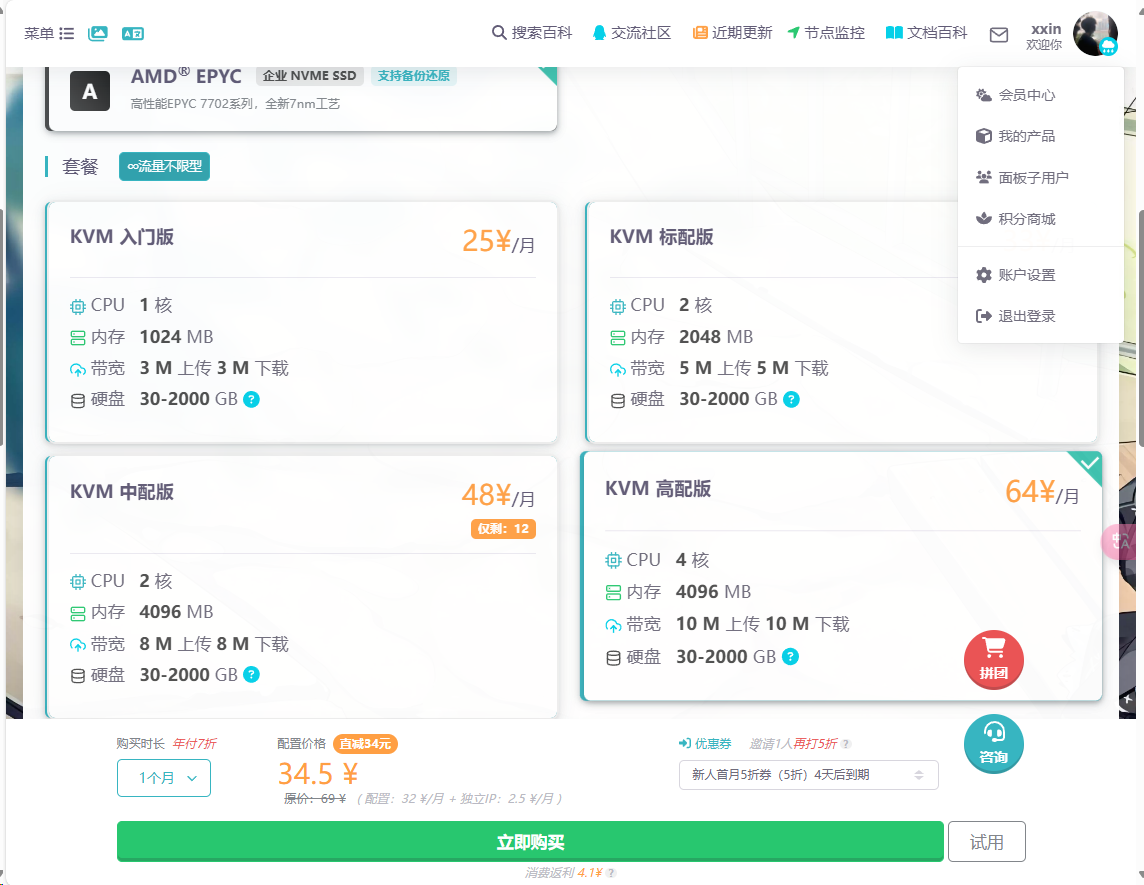
Task: Click the translation (A字) icon in the top bar
Action: tap(131, 32)
